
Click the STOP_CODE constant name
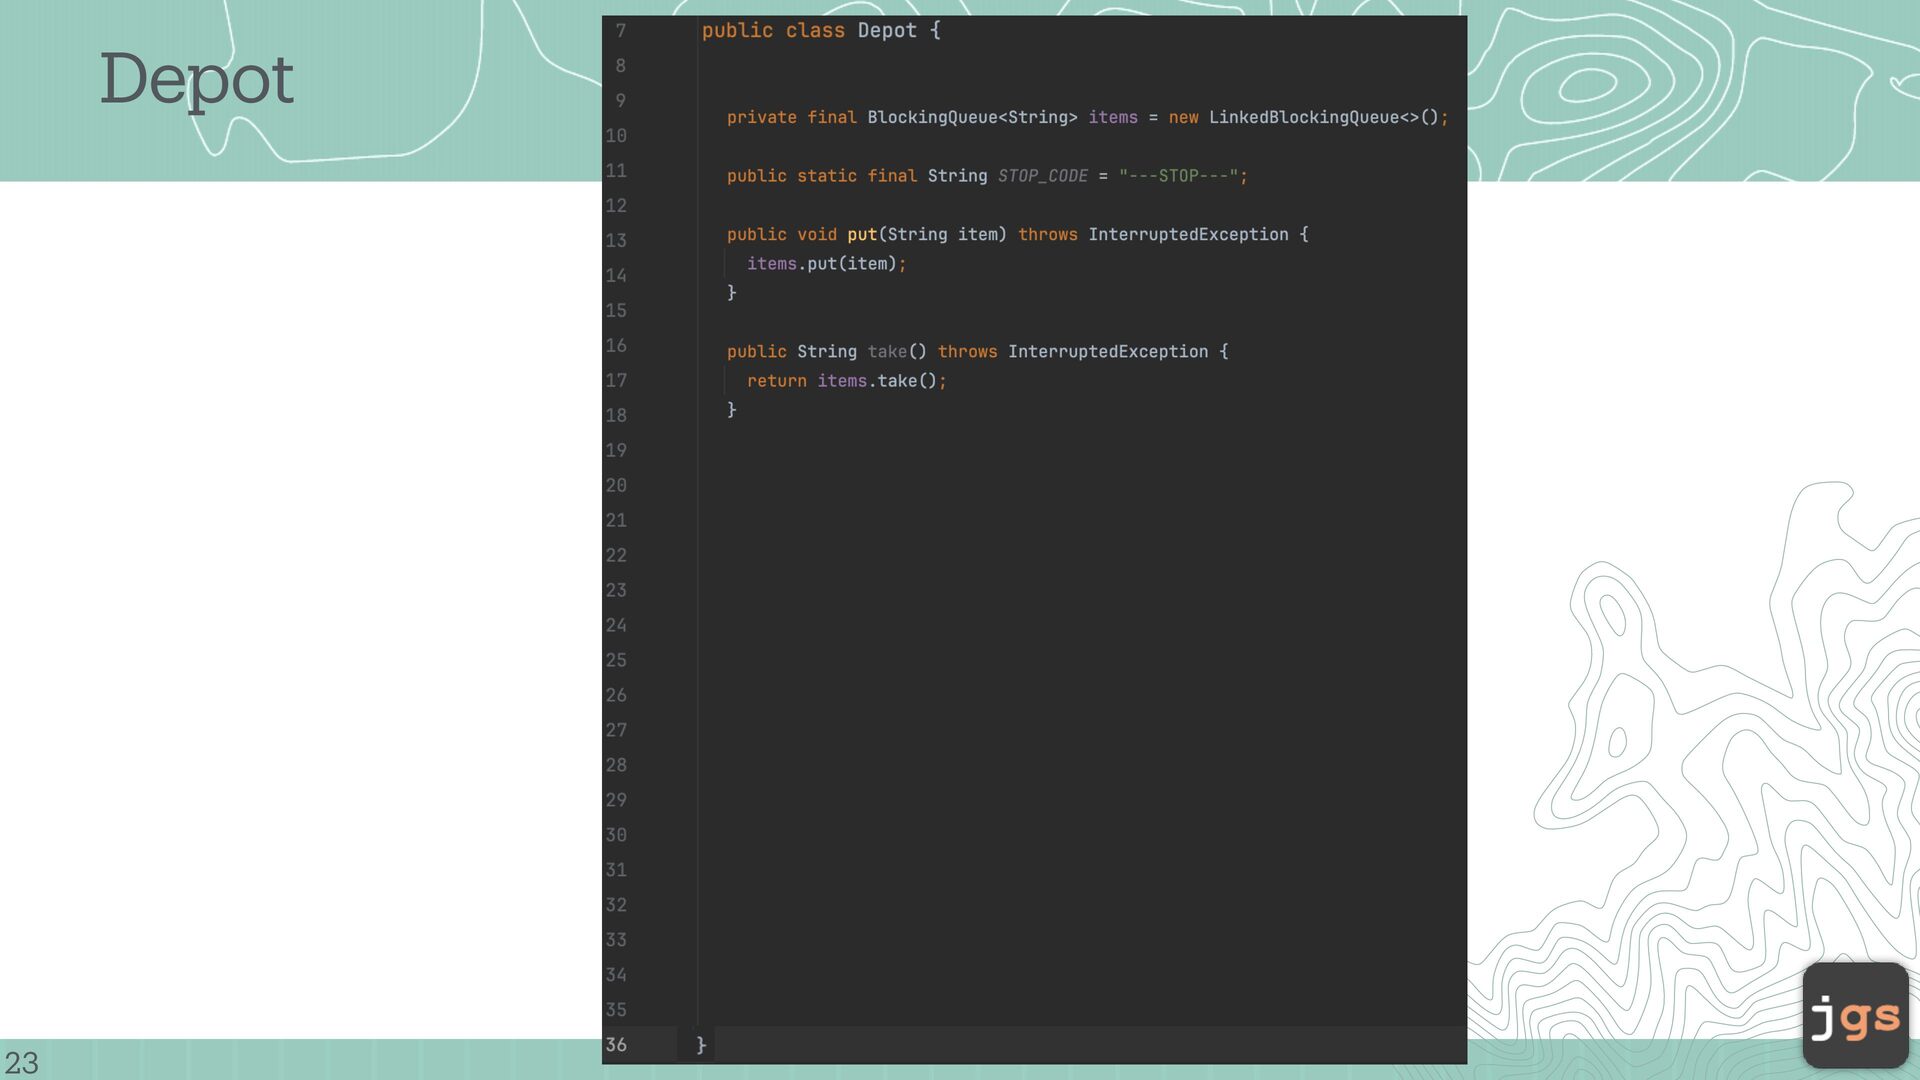point(1042,176)
